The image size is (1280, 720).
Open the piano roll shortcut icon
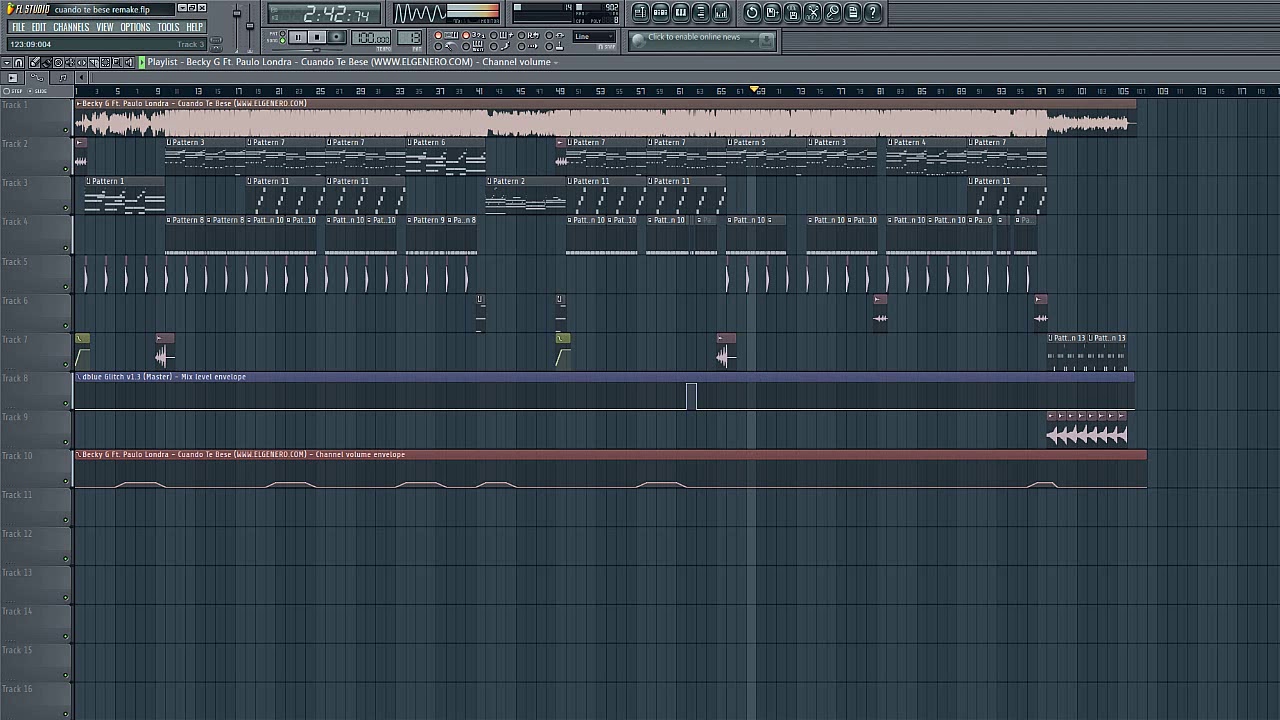point(681,12)
